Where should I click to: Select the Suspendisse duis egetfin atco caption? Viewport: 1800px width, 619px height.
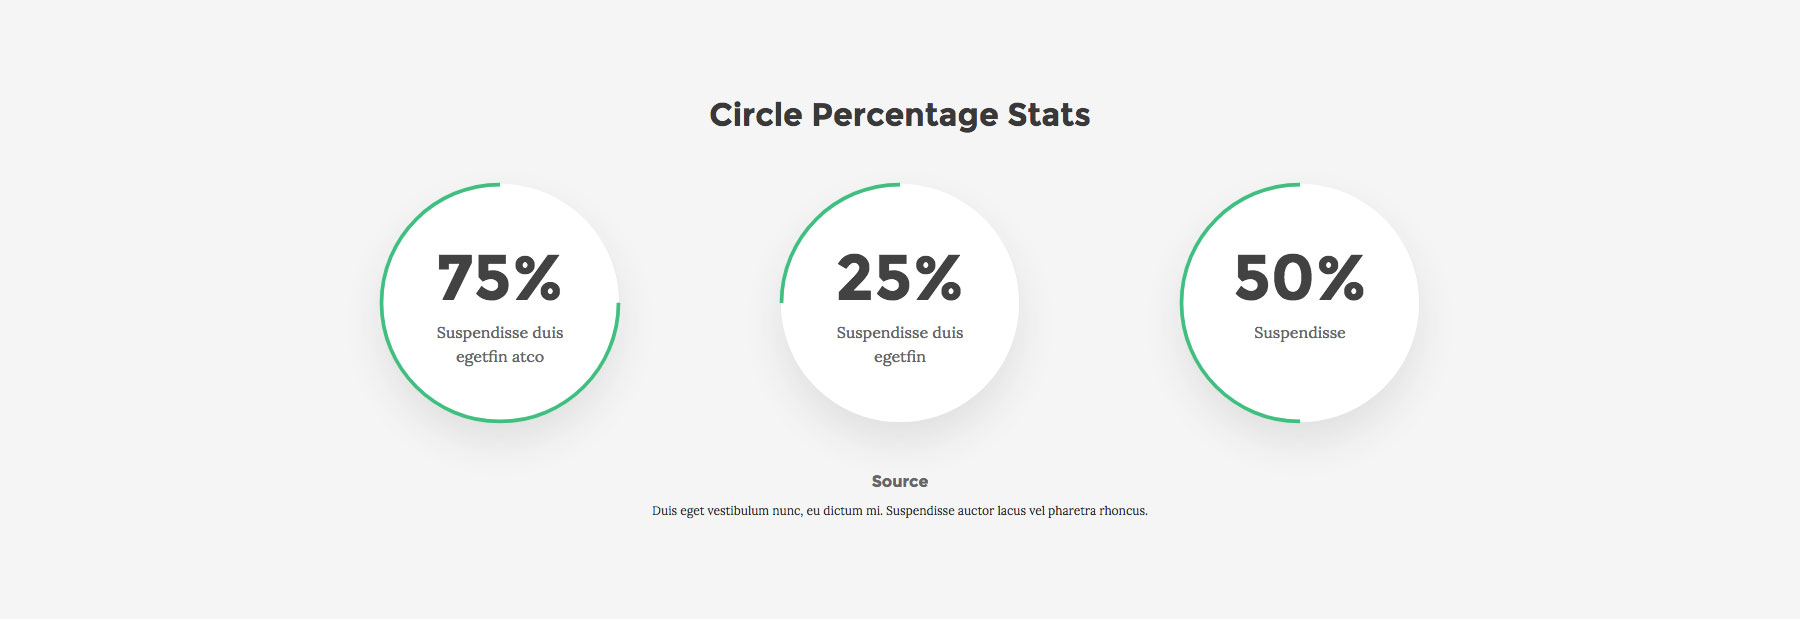(x=500, y=344)
